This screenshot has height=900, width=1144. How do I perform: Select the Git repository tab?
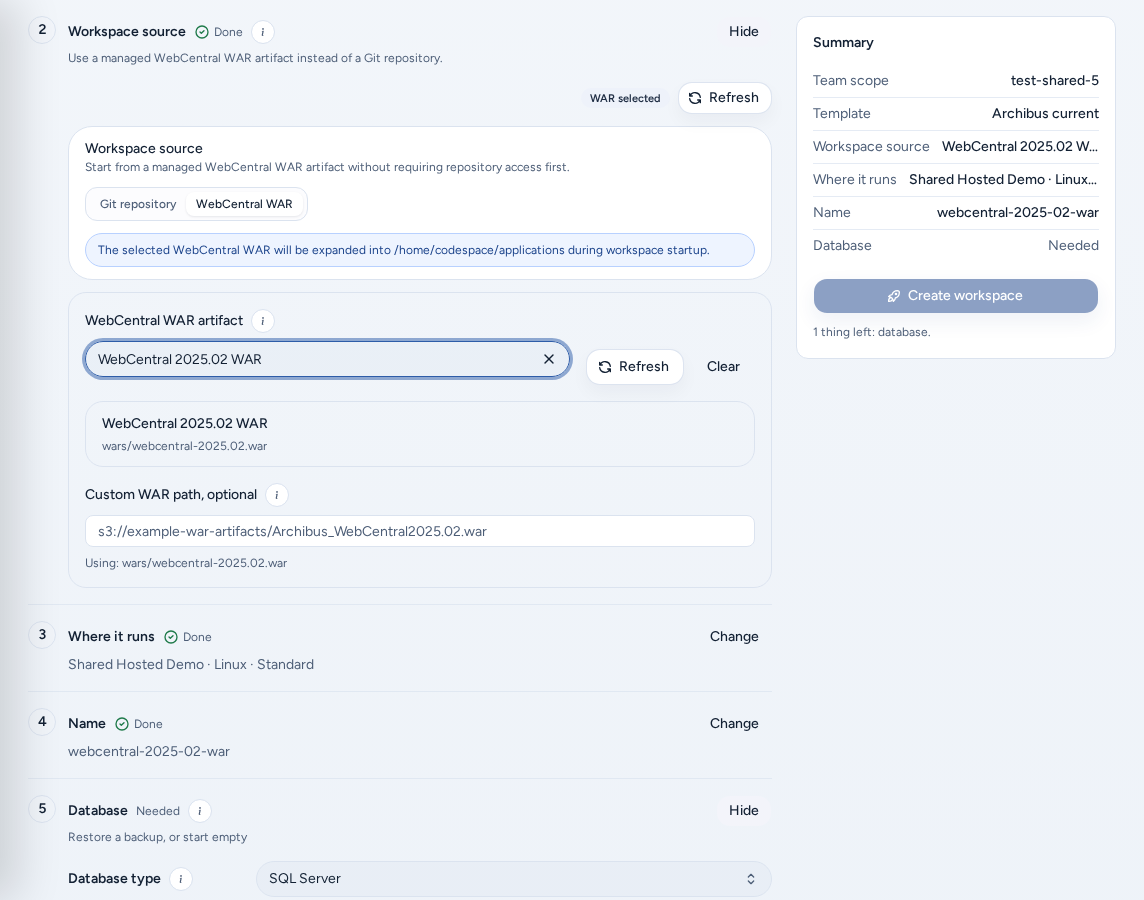[x=138, y=204]
